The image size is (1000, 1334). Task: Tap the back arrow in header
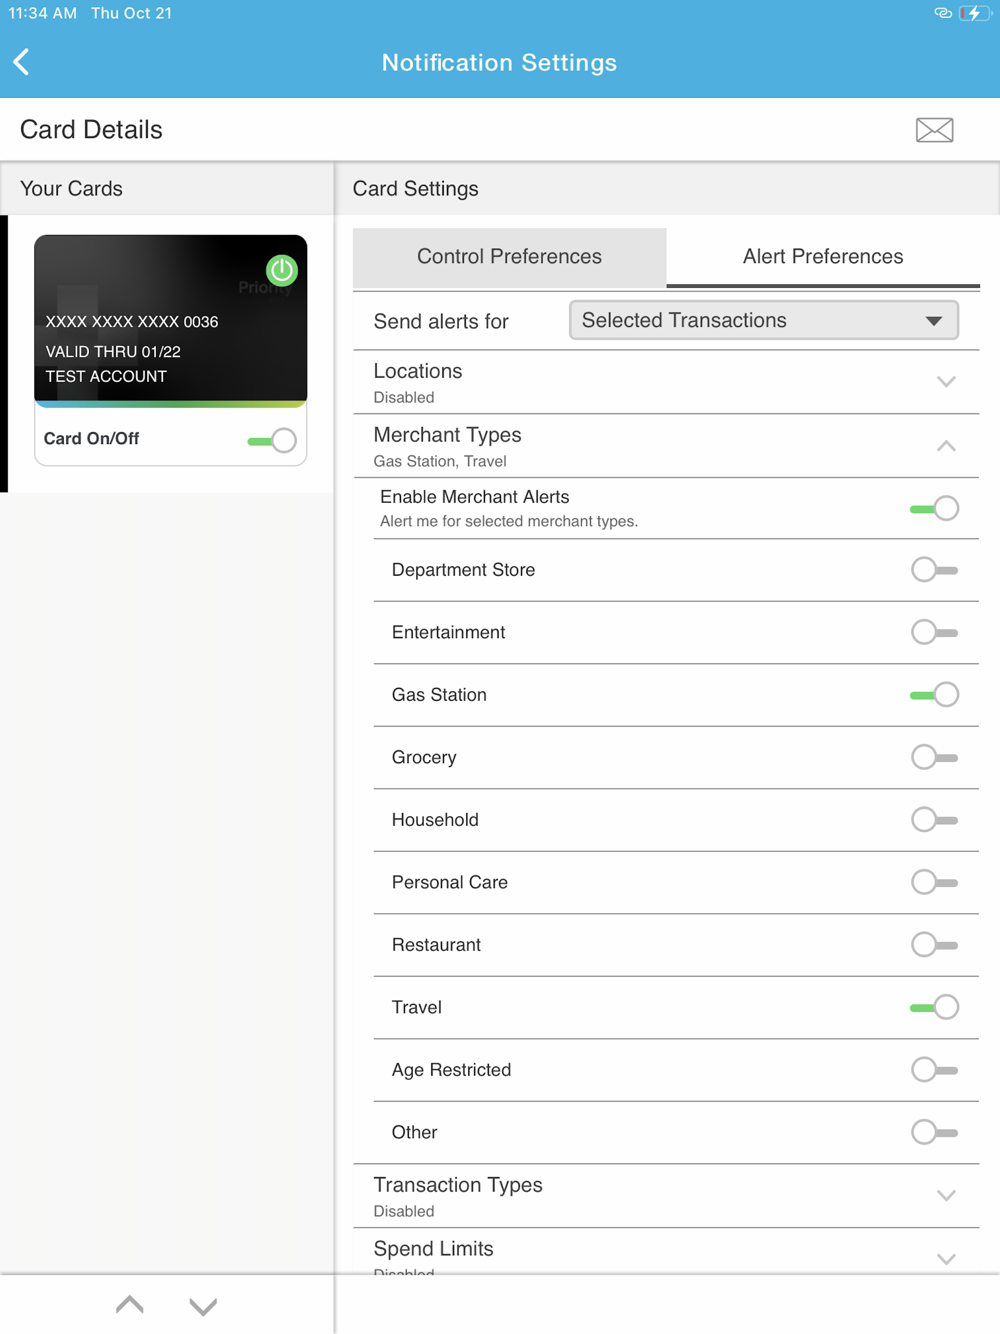coord(22,62)
